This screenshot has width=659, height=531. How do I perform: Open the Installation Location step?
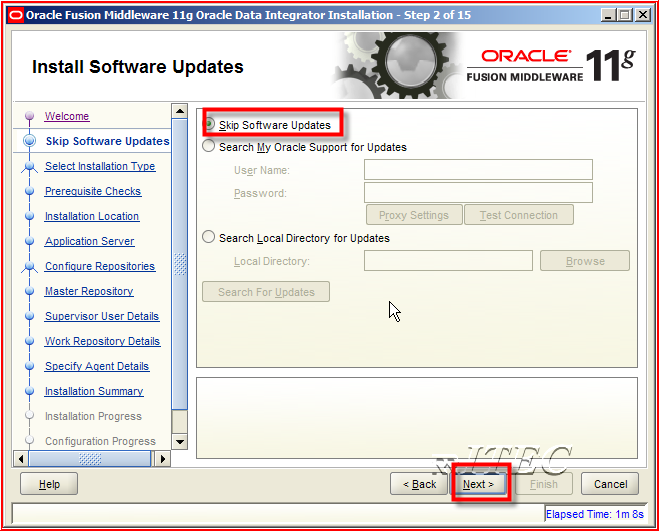tap(92, 216)
